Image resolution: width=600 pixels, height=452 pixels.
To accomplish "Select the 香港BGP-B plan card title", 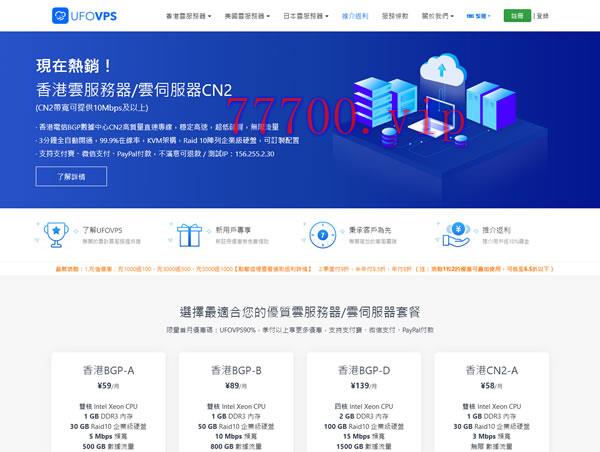I will (x=236, y=370).
